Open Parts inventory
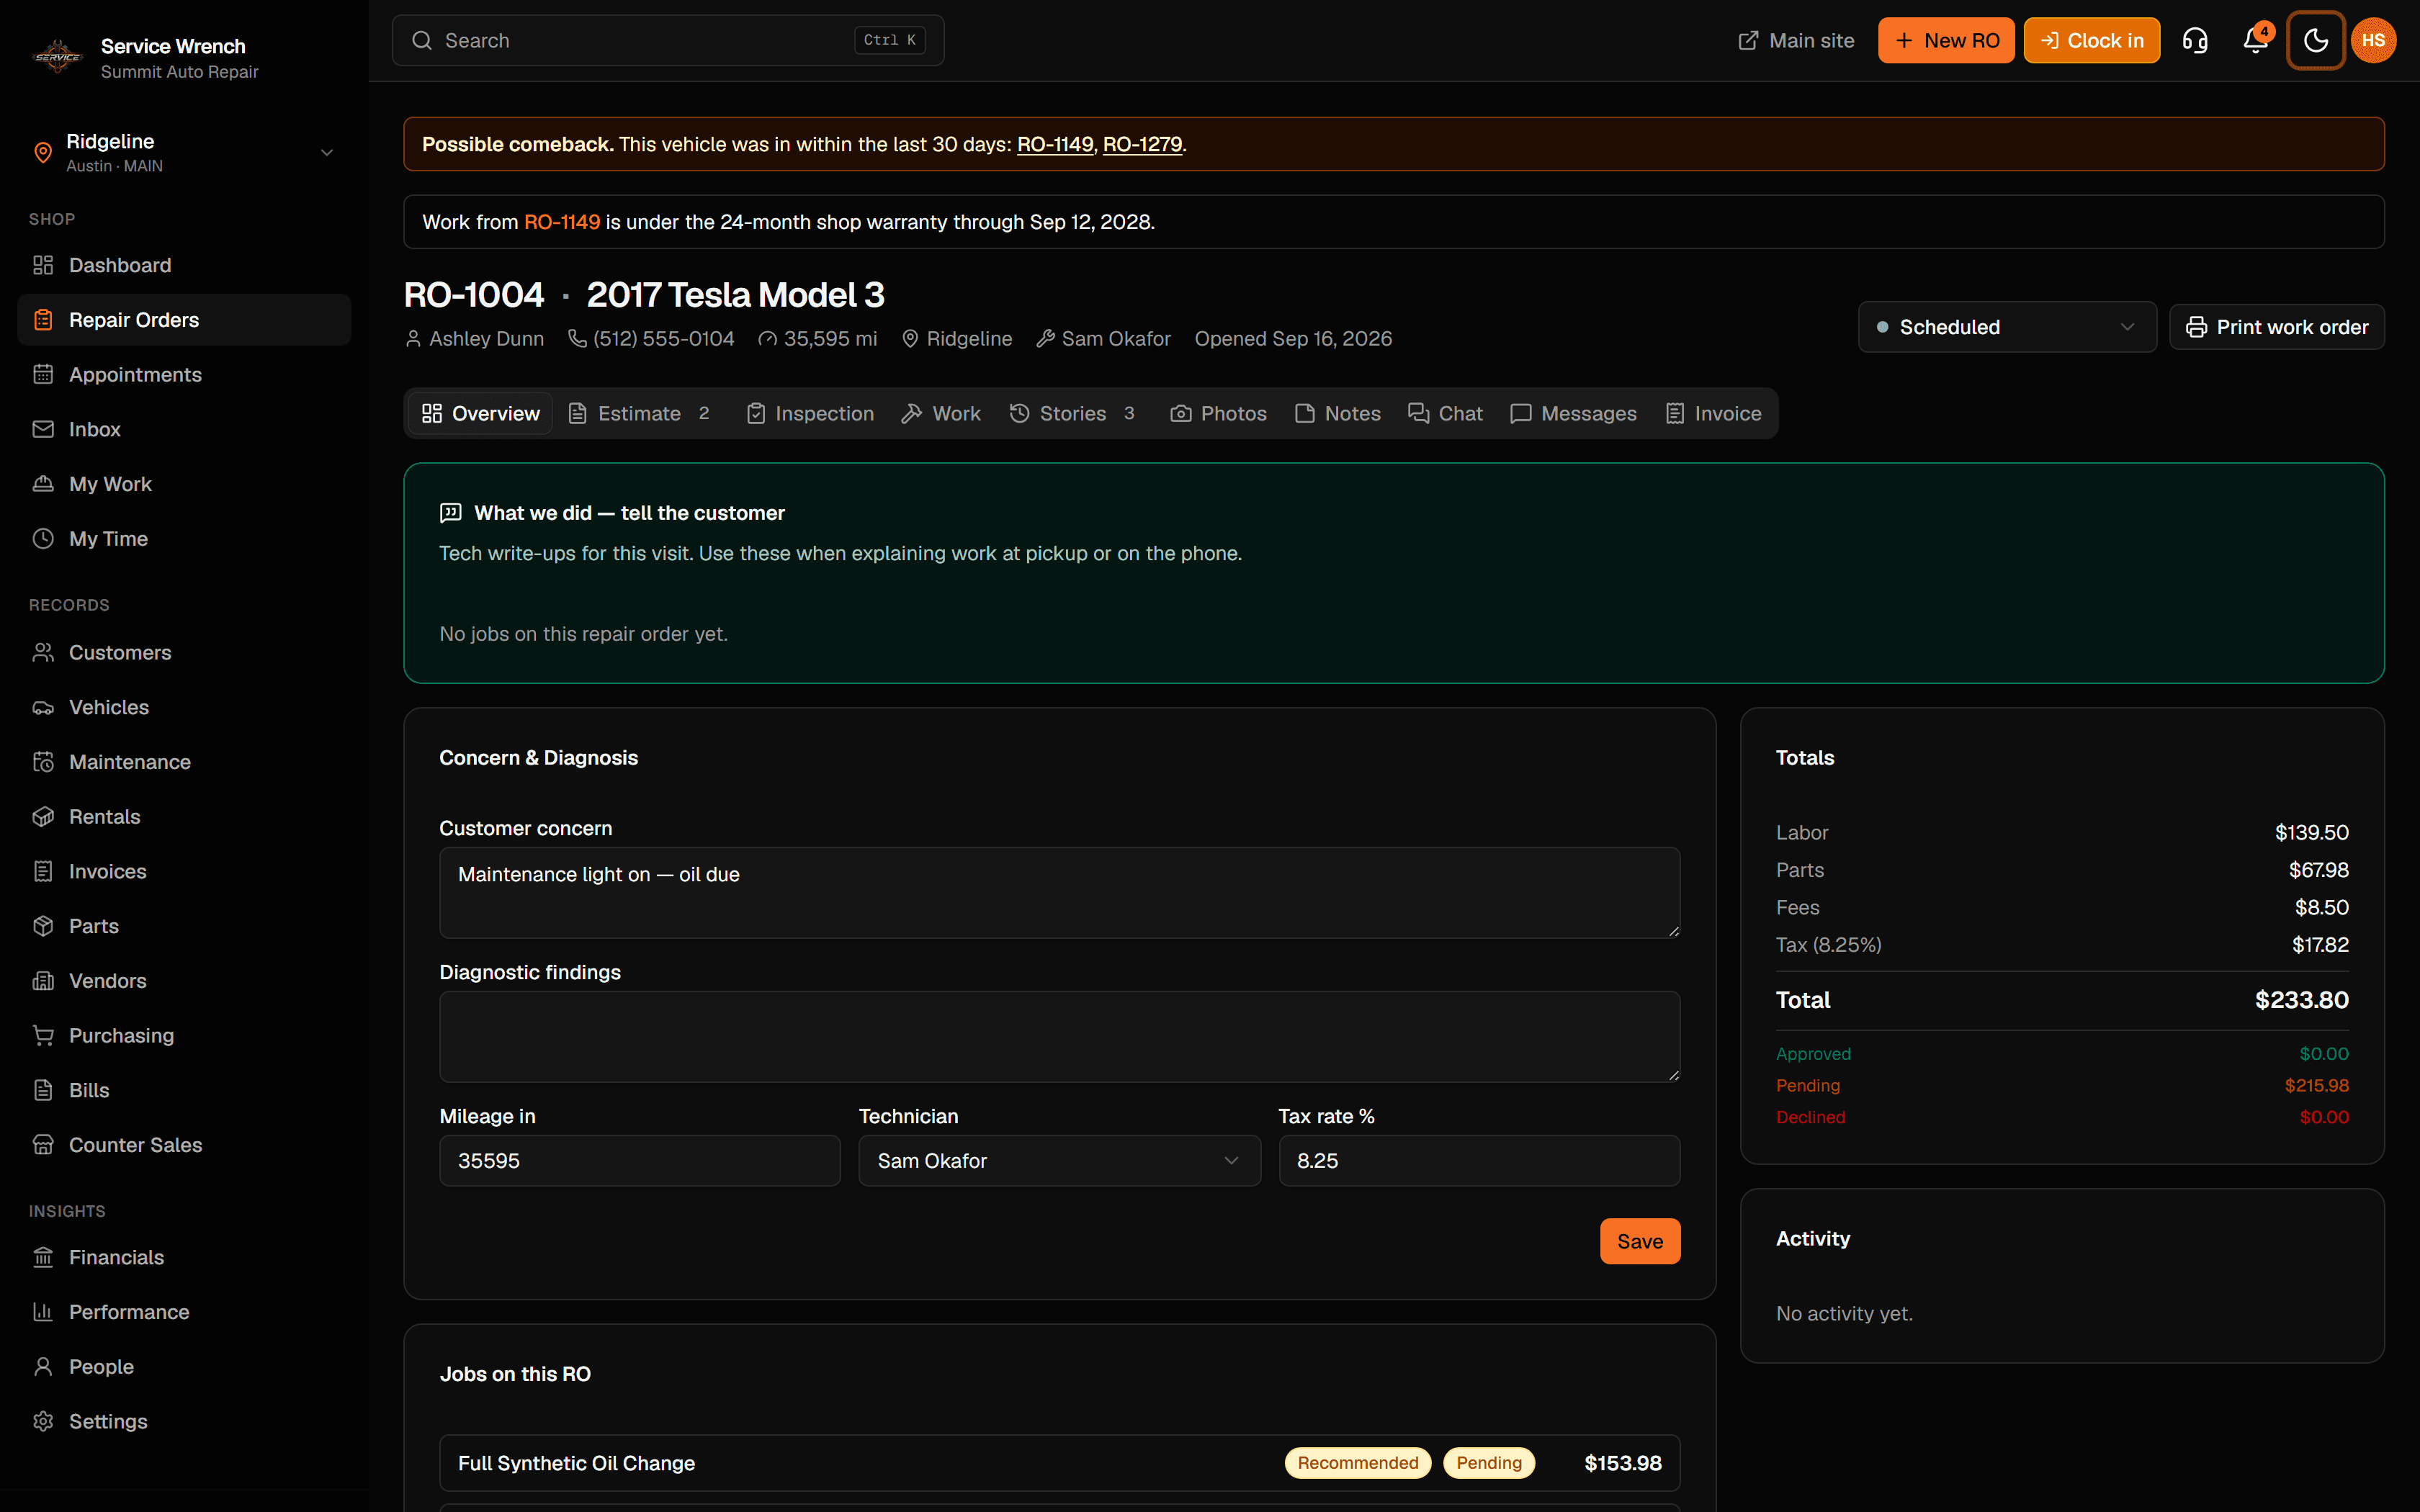This screenshot has height=1512, width=2420. pos(184,926)
